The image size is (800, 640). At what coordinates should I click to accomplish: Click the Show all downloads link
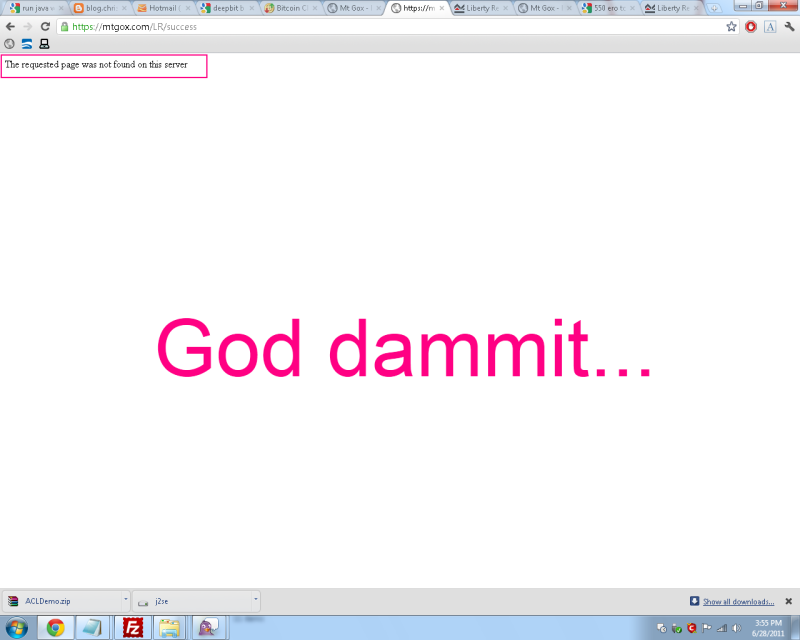[738, 601]
